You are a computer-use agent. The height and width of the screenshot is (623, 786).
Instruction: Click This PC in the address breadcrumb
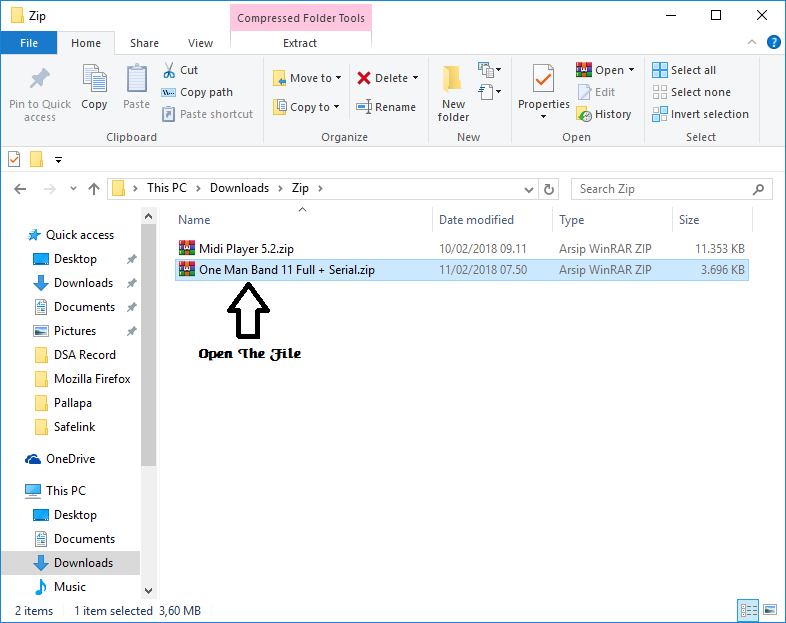click(x=167, y=188)
